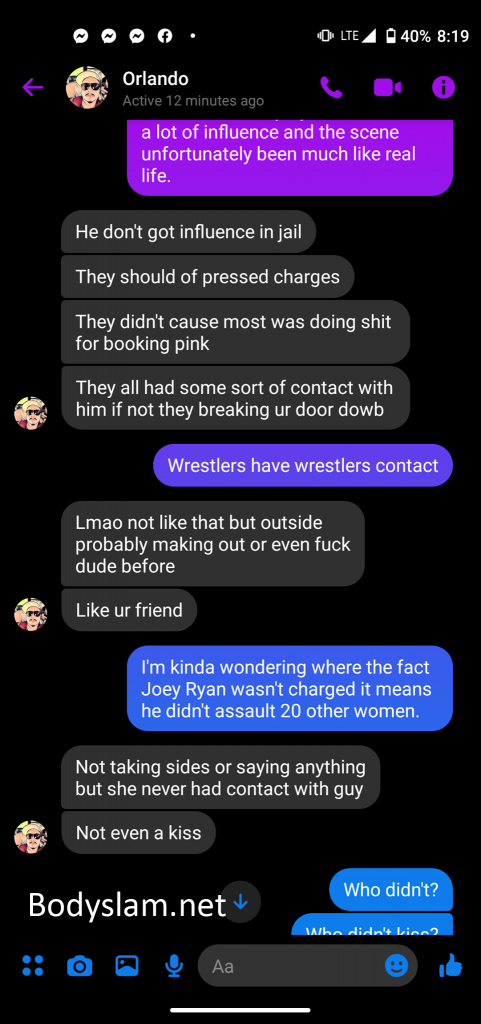Tap the 'Not even a kiss' message
This screenshot has height=1024, width=481.
pyautogui.click(x=138, y=832)
